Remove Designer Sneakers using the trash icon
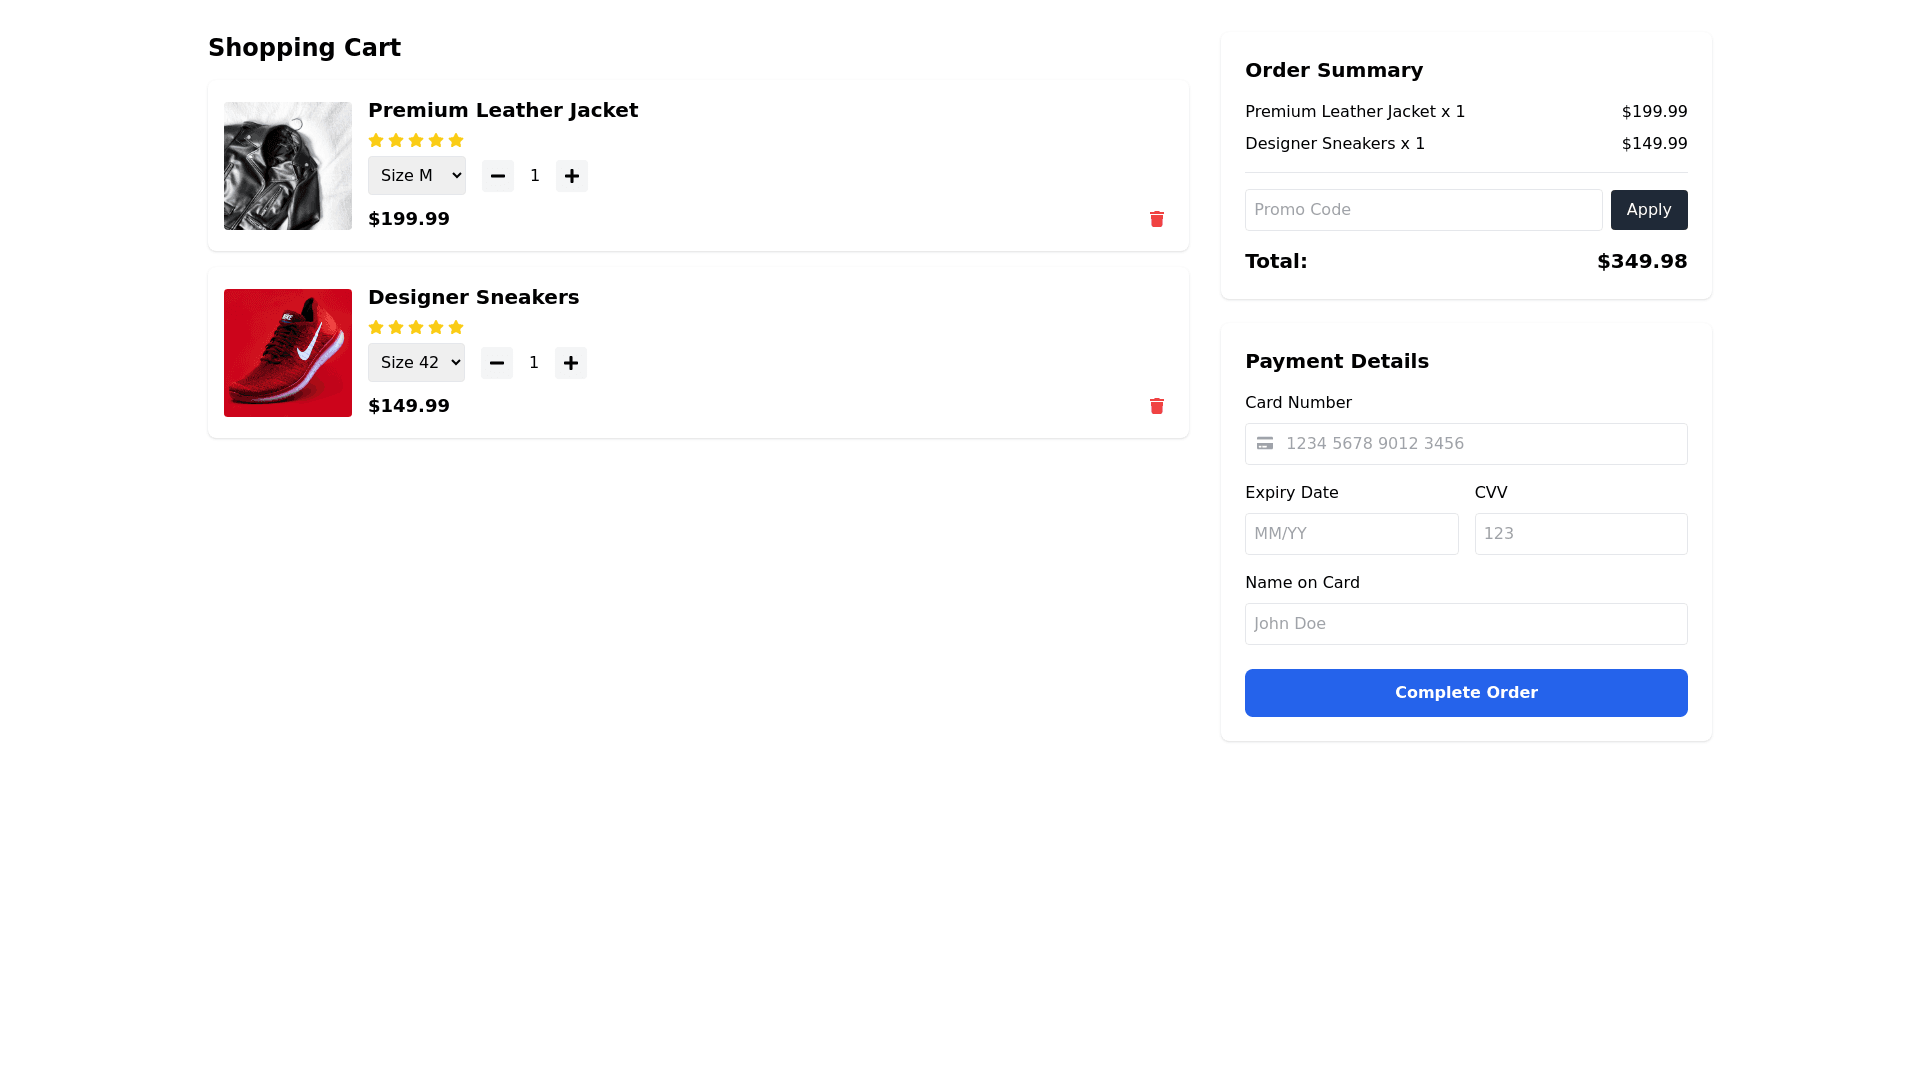Image resolution: width=1920 pixels, height=1080 pixels. tap(1157, 406)
